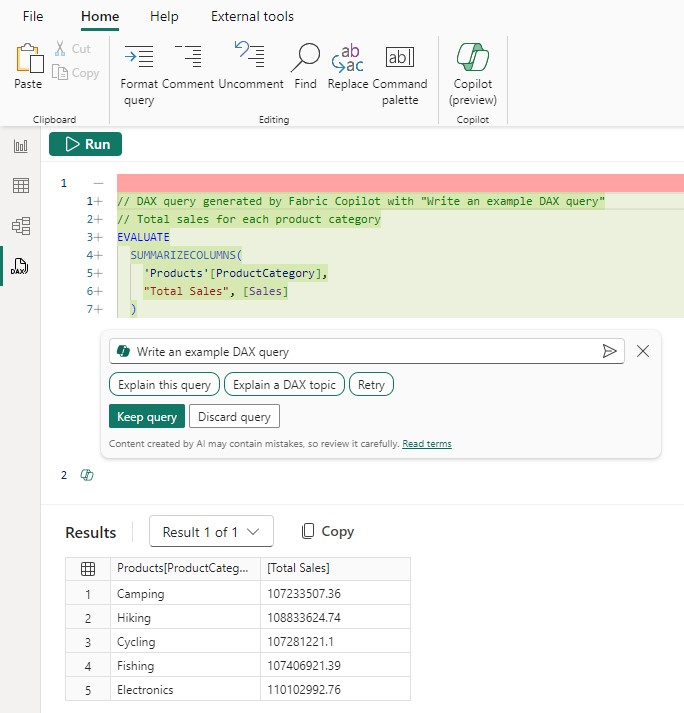This screenshot has width=684, height=713.
Task: Open Find with the magnifier icon
Action: click(305, 57)
